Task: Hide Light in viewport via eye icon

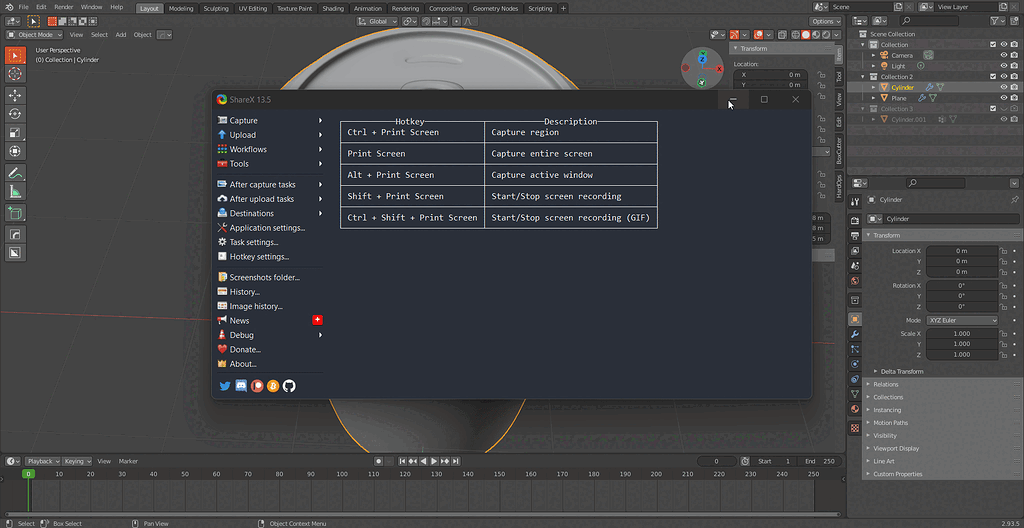Action: (x=1004, y=66)
